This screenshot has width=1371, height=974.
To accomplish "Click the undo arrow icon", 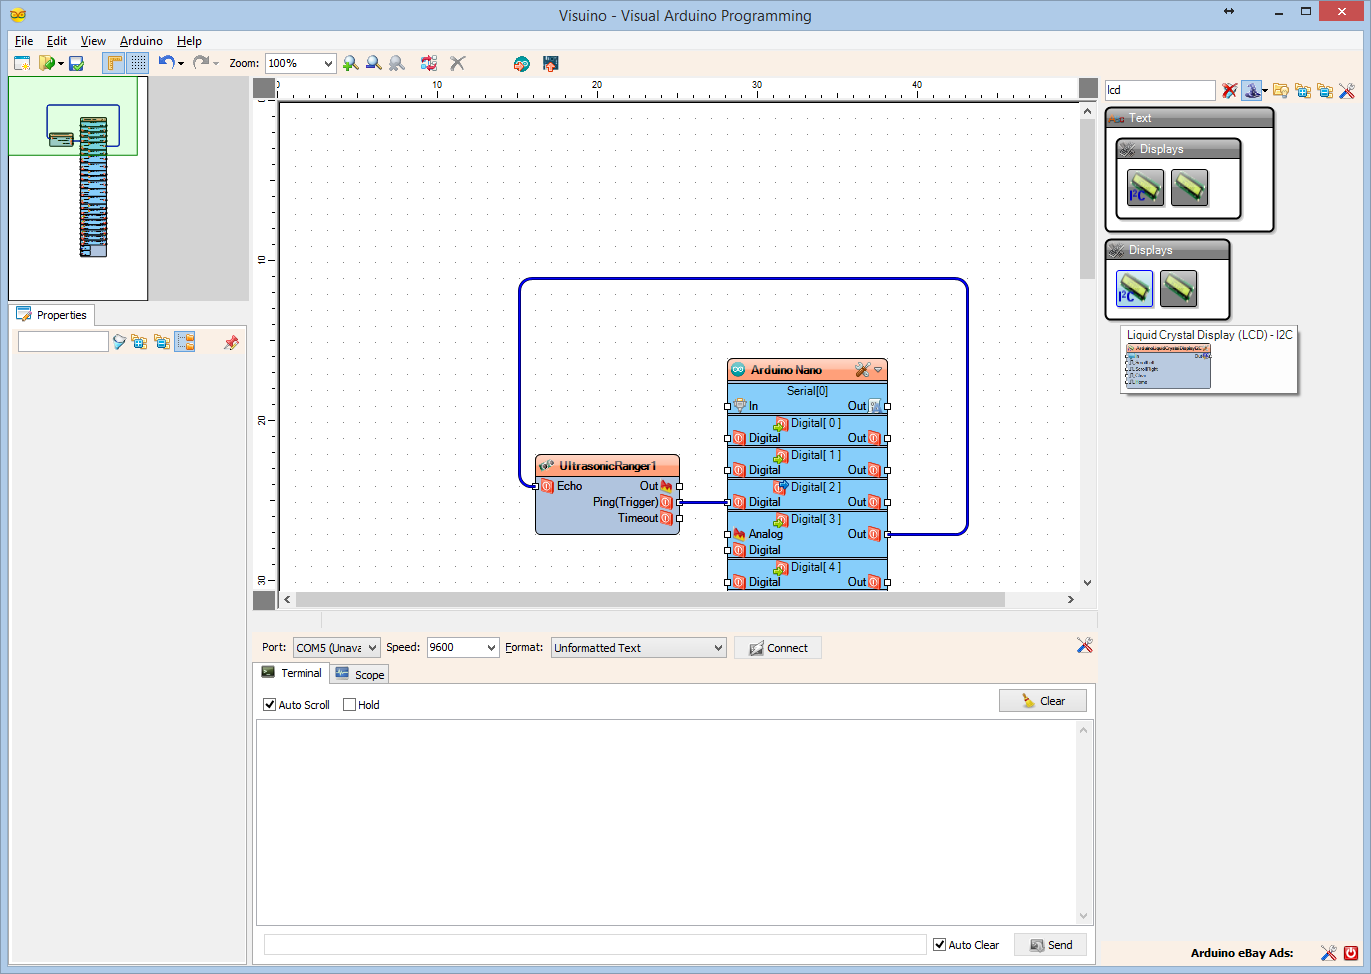I will [166, 63].
